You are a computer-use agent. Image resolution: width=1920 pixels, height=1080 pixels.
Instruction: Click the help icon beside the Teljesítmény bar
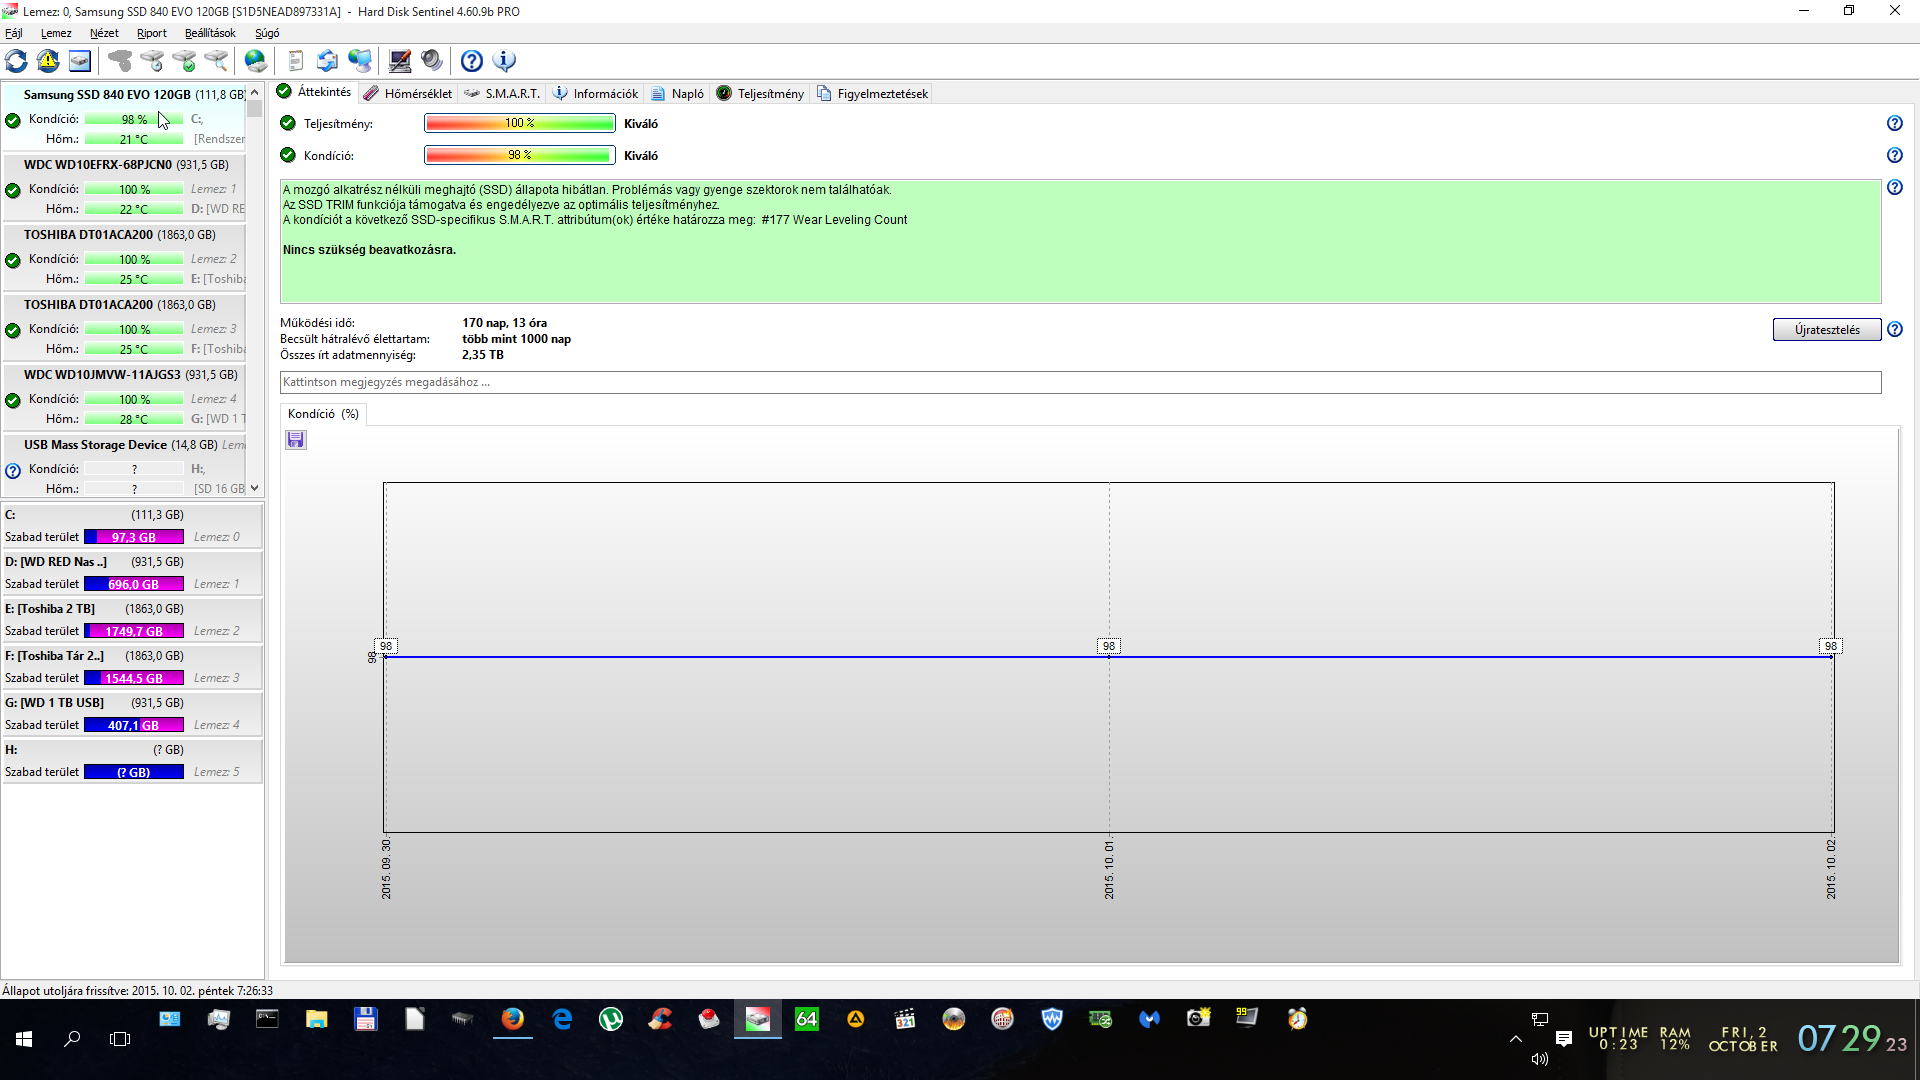(1895, 123)
